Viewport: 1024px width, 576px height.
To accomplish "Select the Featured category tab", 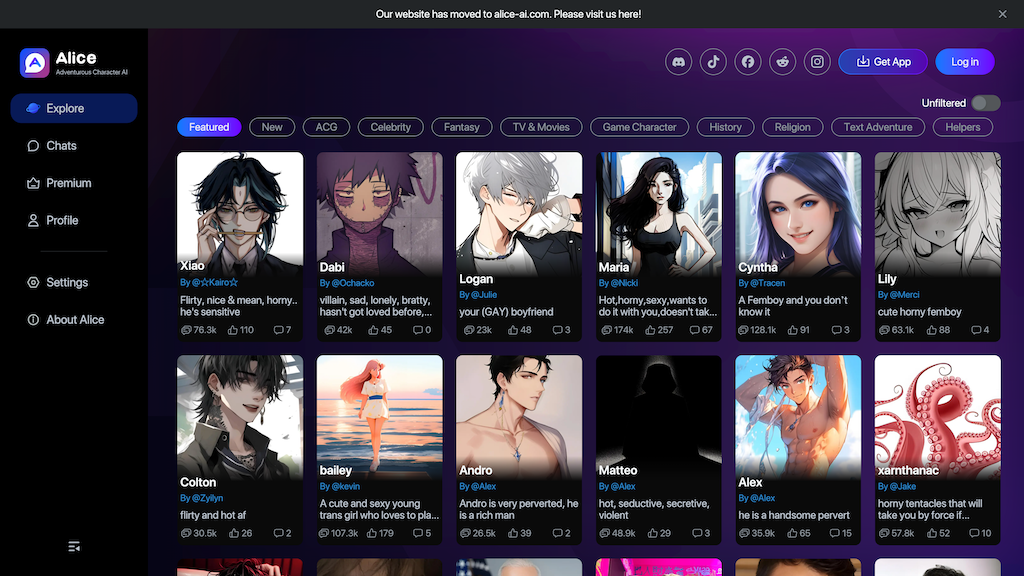I will (209, 127).
